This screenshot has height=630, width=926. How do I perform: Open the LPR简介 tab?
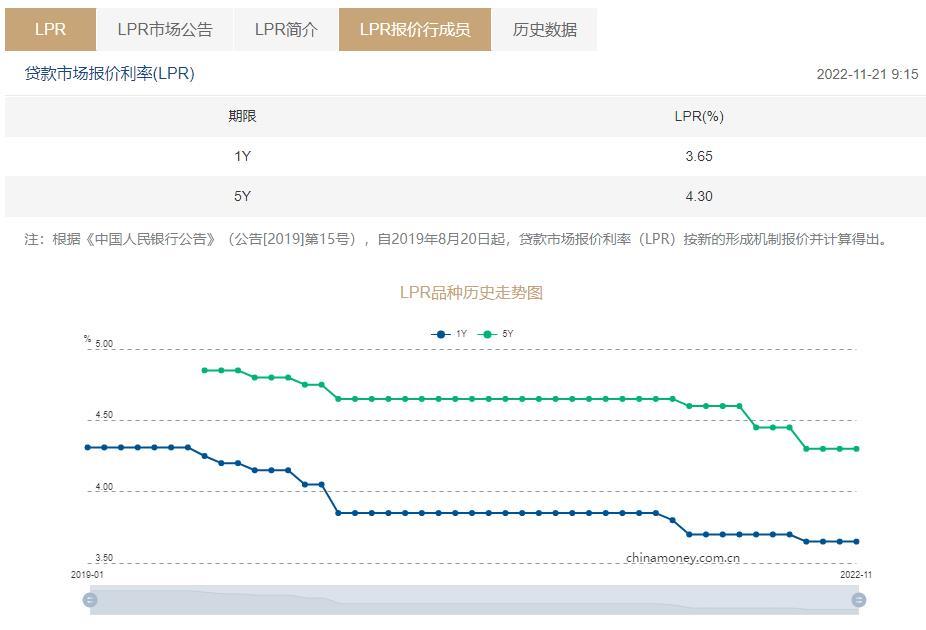pos(286,30)
